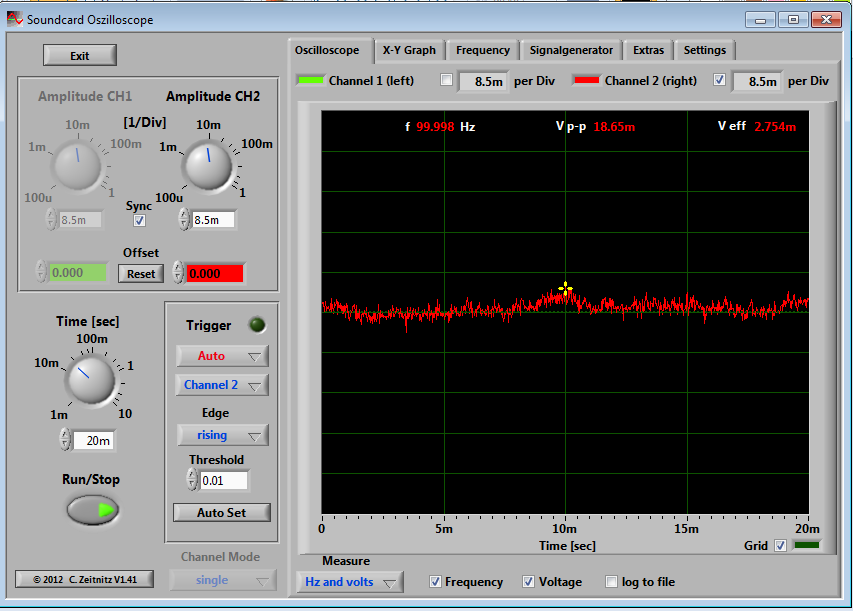
Task: Click the Exit button
Action: coord(80,55)
